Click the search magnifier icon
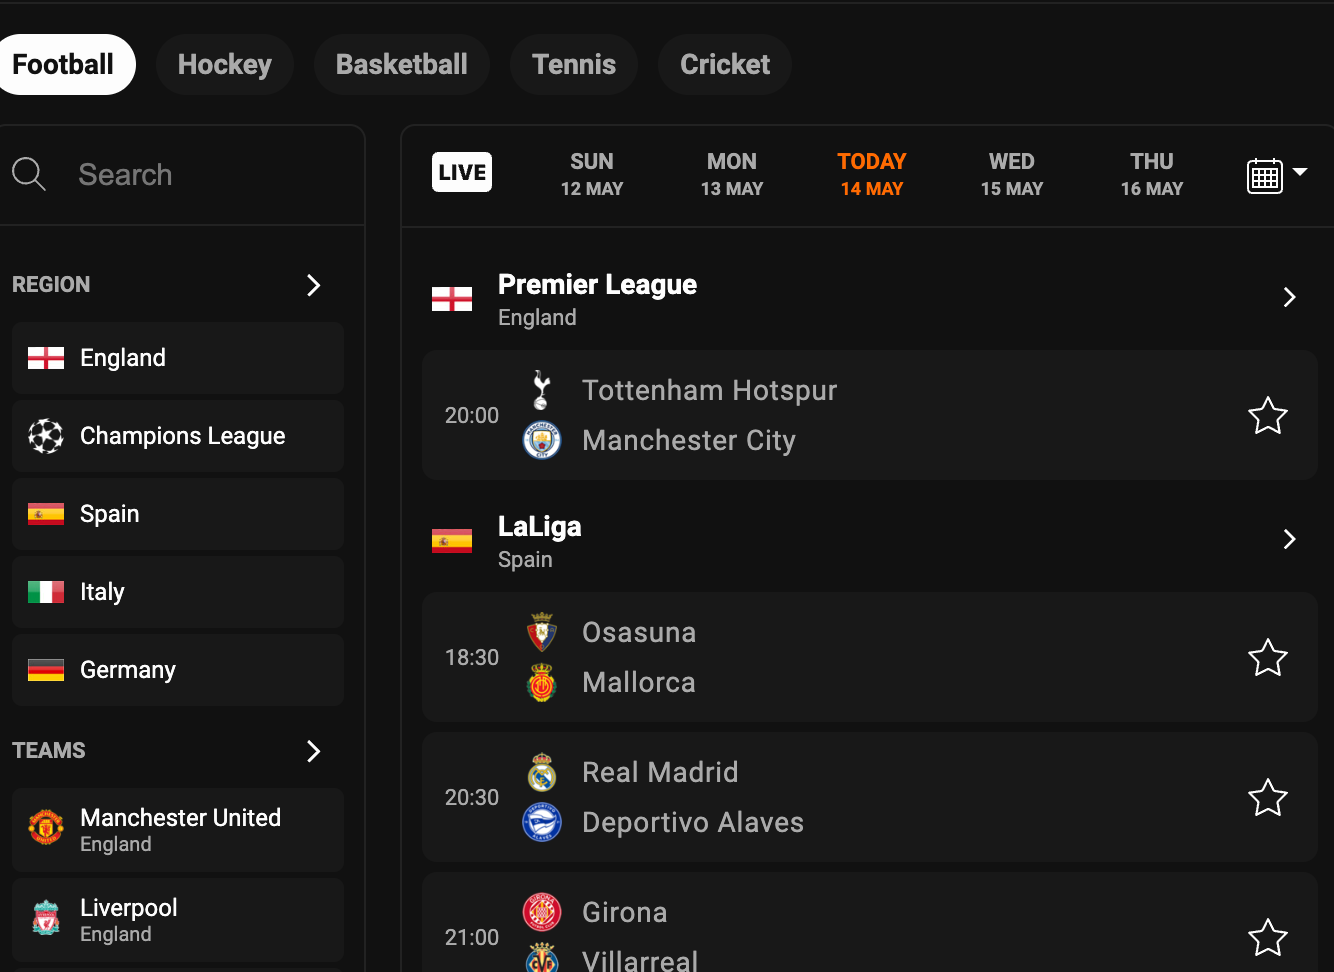Image resolution: width=1334 pixels, height=972 pixels. click(28, 174)
